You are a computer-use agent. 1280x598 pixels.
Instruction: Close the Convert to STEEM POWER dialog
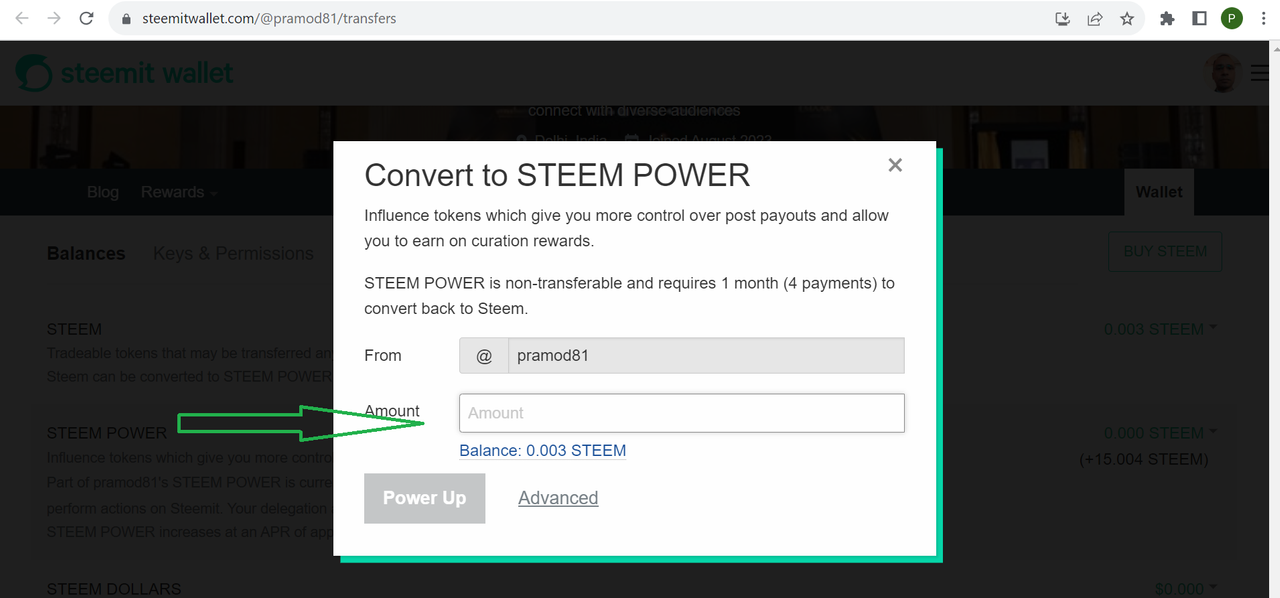click(895, 165)
